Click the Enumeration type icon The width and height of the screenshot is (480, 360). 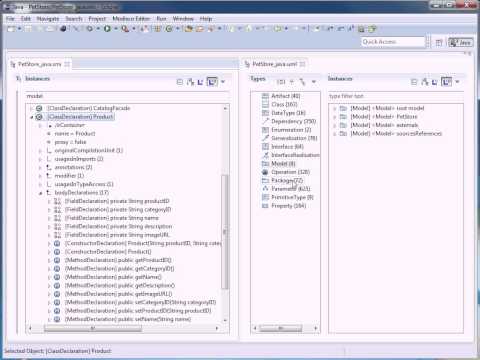pos(265,130)
